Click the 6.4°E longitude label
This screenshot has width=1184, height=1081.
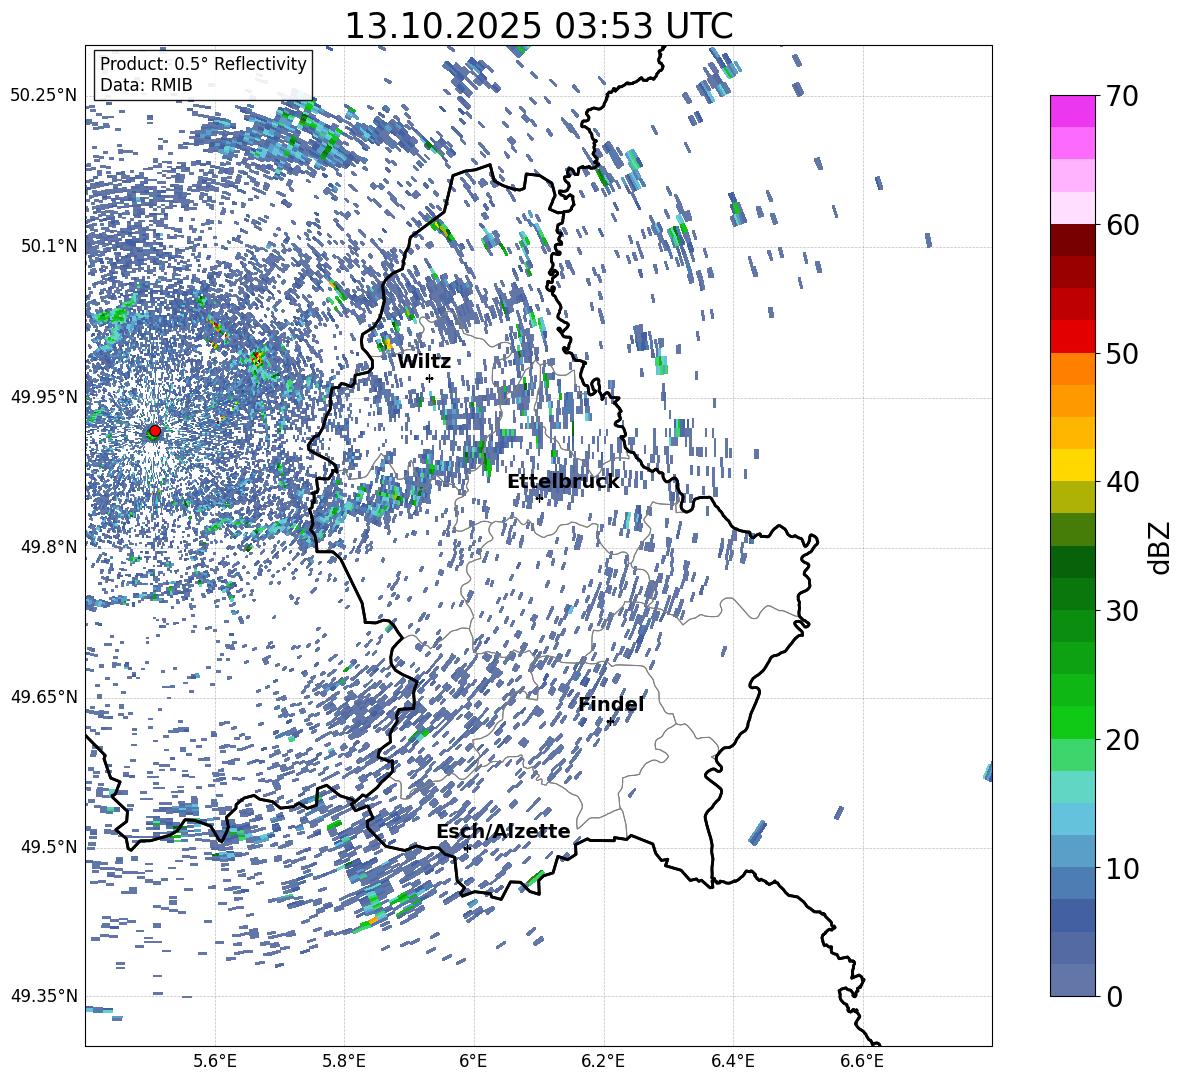pos(732,1061)
